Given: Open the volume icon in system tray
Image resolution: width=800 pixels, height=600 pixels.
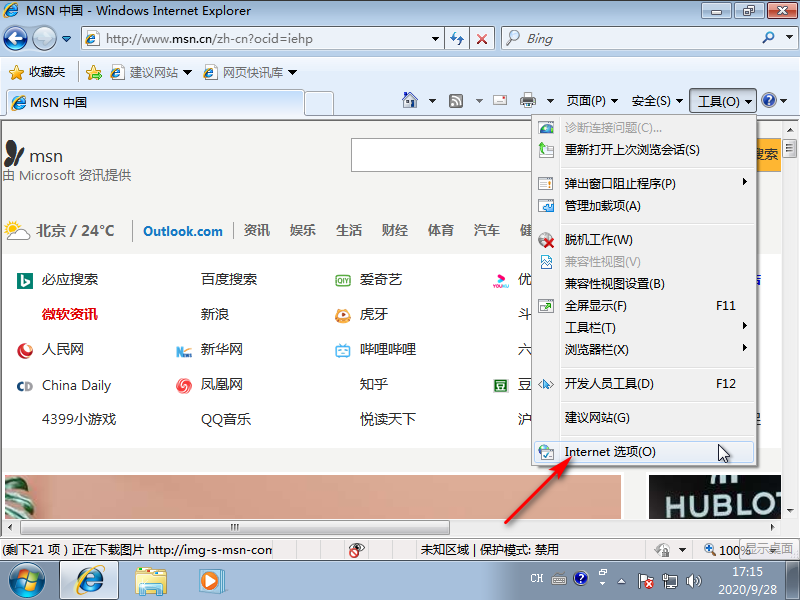Looking at the screenshot, I should (x=695, y=578).
